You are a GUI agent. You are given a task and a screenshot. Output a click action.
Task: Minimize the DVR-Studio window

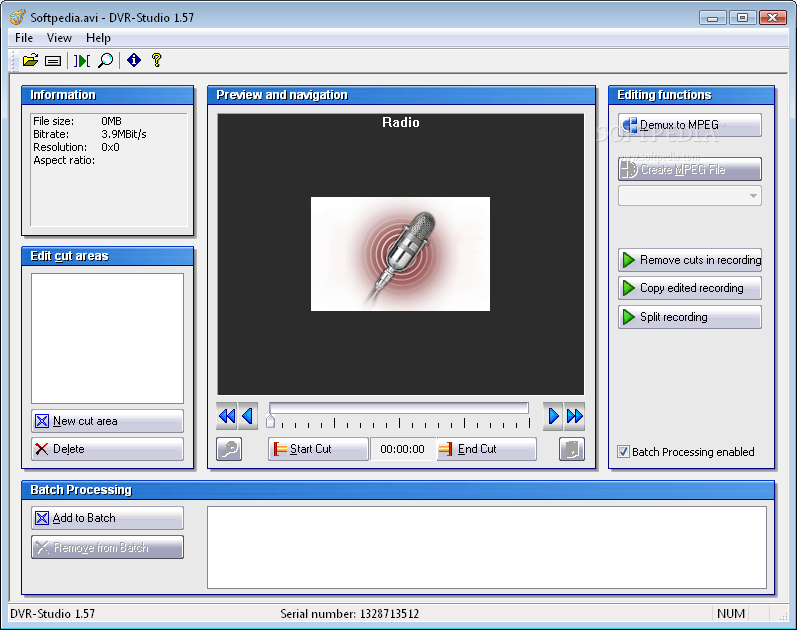[x=712, y=18]
